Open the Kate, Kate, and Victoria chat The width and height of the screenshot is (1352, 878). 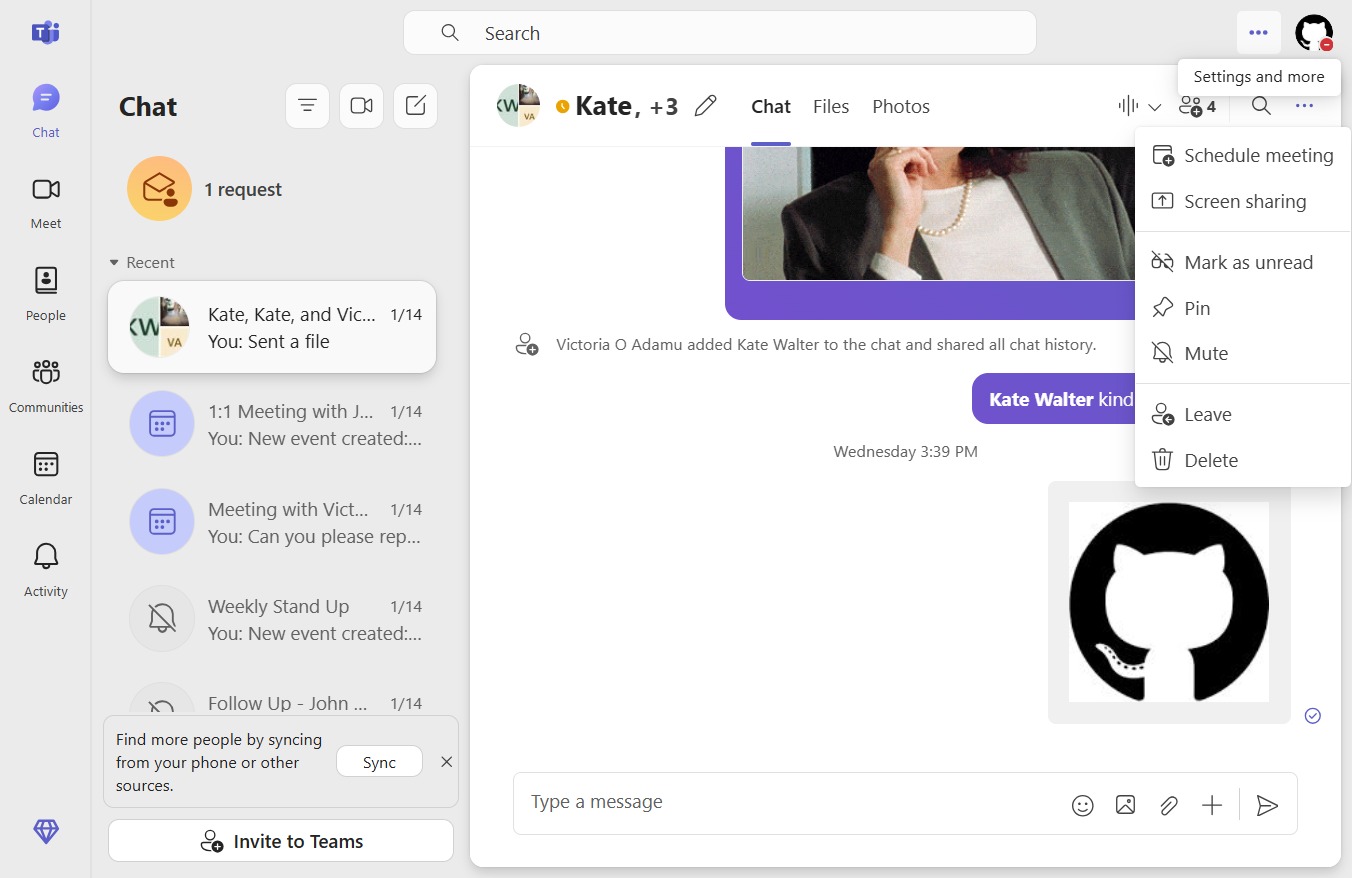click(x=272, y=327)
